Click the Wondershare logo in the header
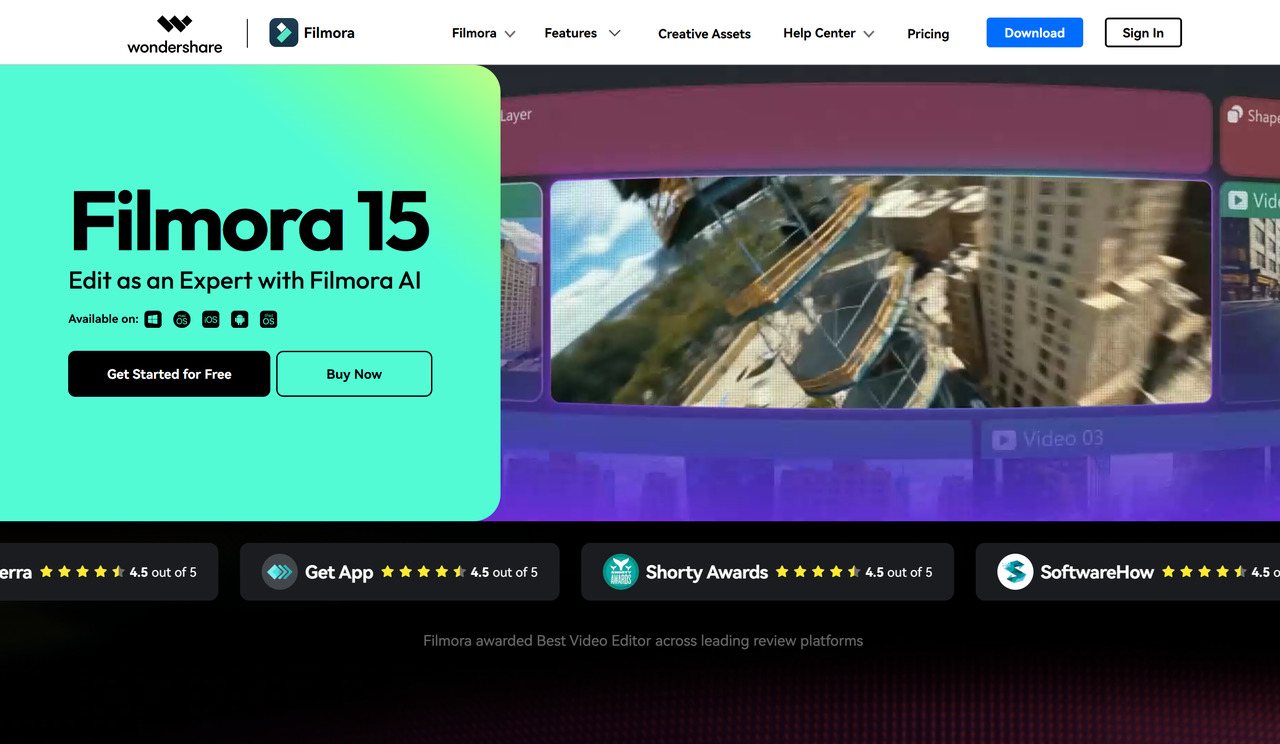This screenshot has height=744, width=1280. pyautogui.click(x=175, y=34)
